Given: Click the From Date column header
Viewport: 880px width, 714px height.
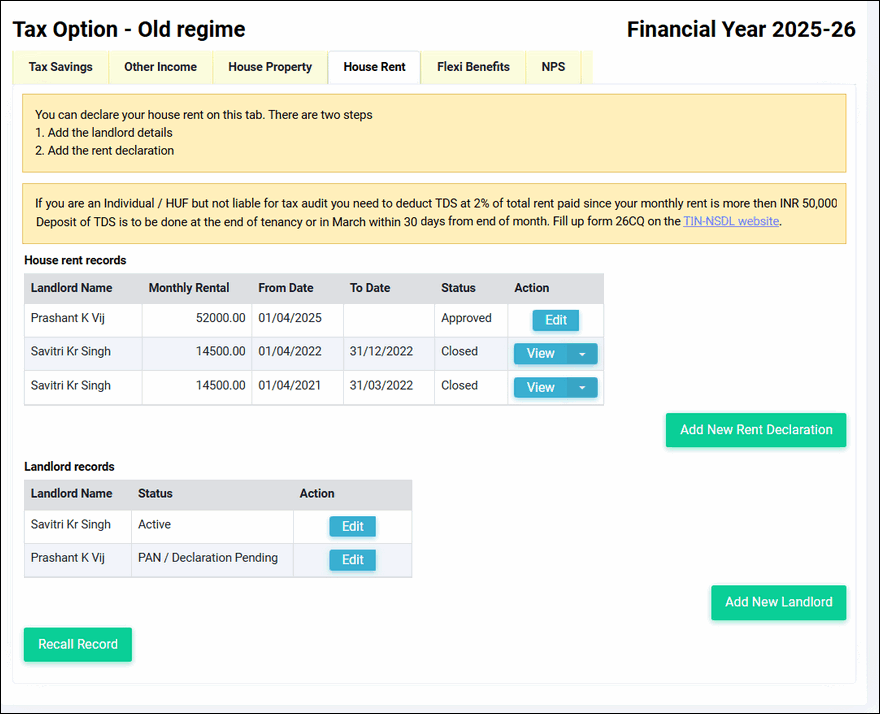Looking at the screenshot, I should point(286,288).
